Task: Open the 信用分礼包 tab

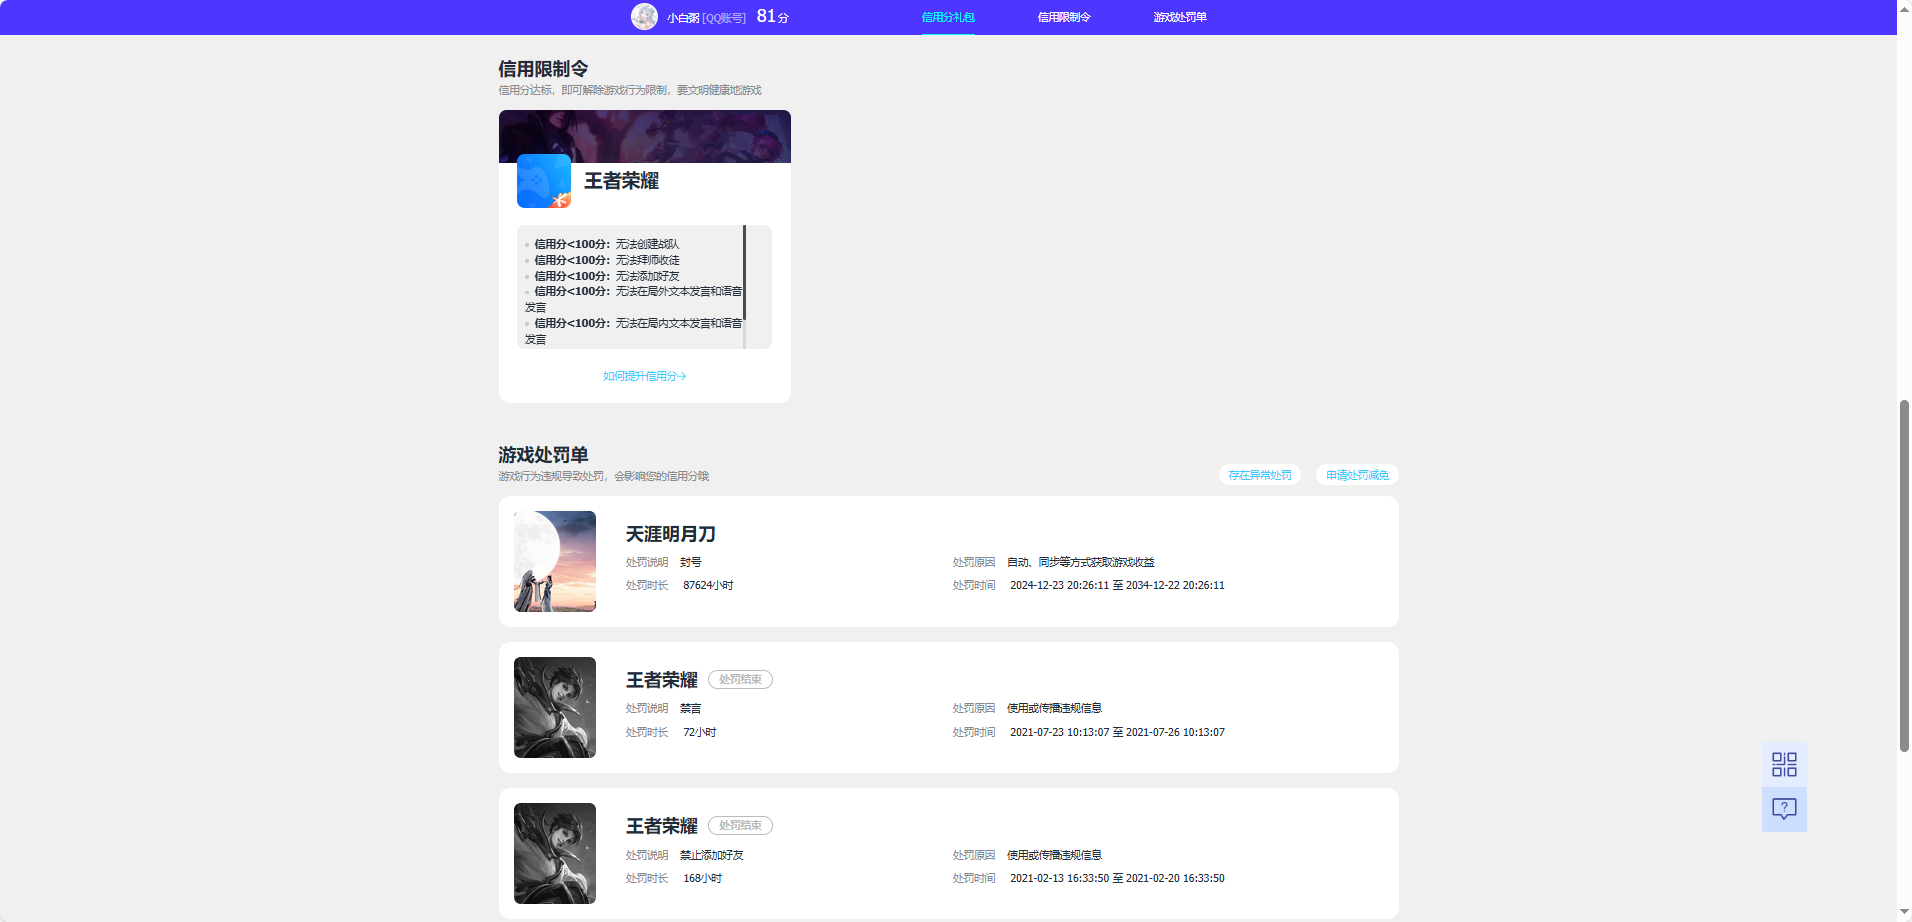Action: (947, 17)
